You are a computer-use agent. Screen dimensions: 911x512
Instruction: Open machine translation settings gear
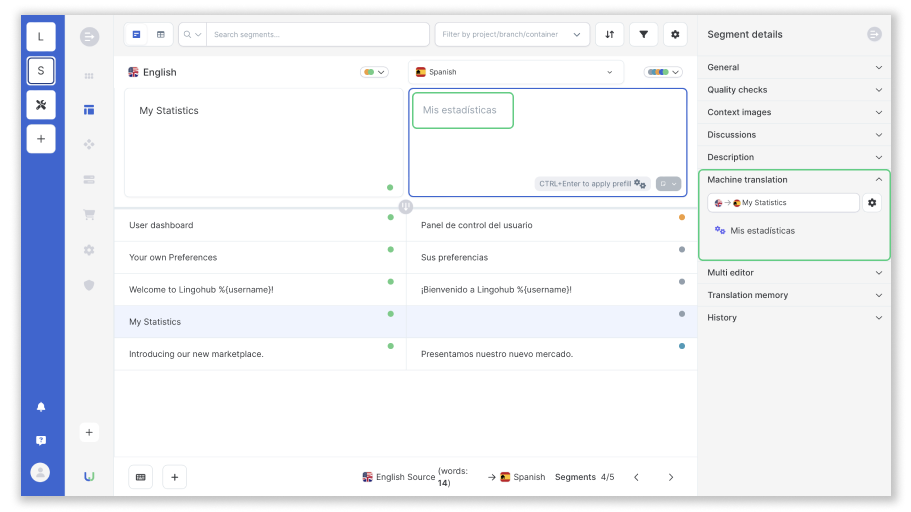[x=872, y=203]
